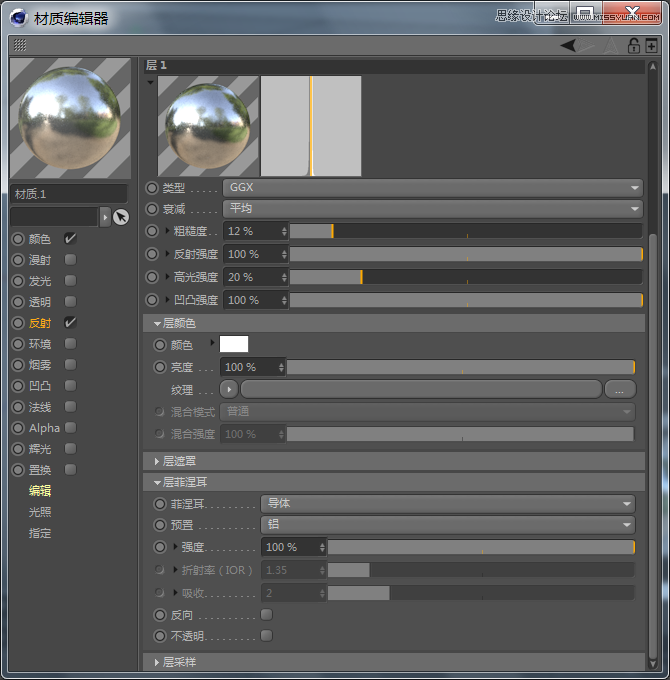Click the ... browse button for texture
The image size is (670, 680).
[x=619, y=389]
